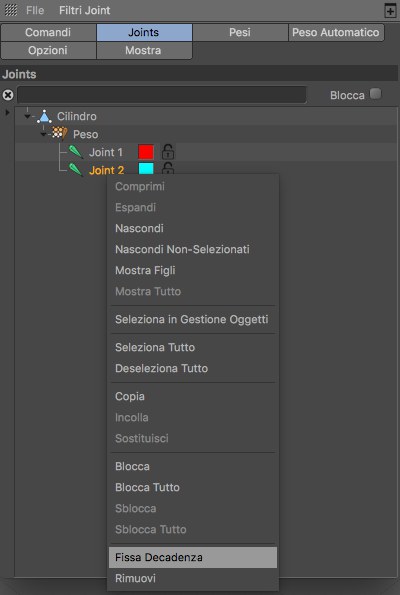Click the Peso weight tag icon
The height and width of the screenshot is (595, 400).
coord(60,133)
